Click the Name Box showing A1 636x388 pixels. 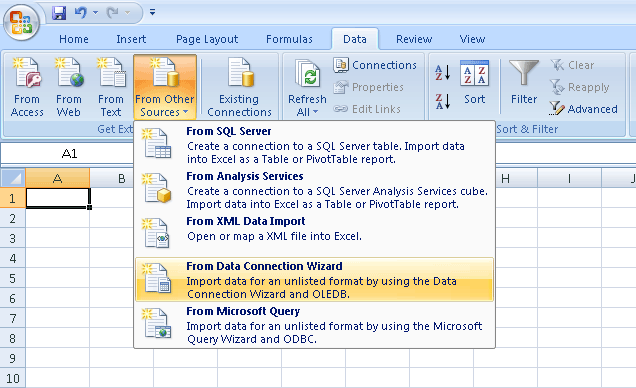69,154
